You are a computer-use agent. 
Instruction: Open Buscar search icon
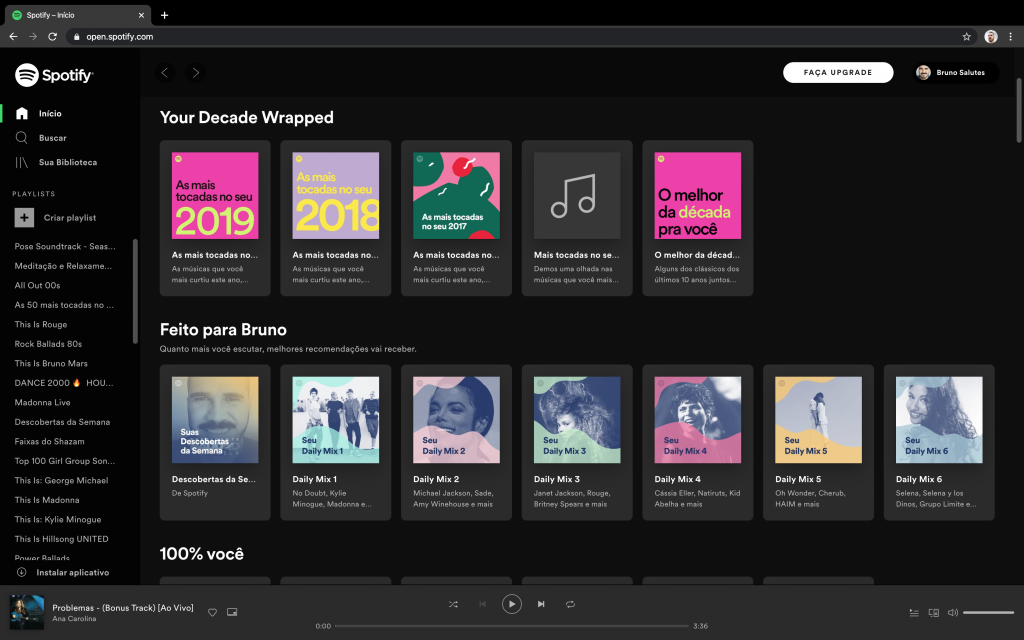coord(22,138)
